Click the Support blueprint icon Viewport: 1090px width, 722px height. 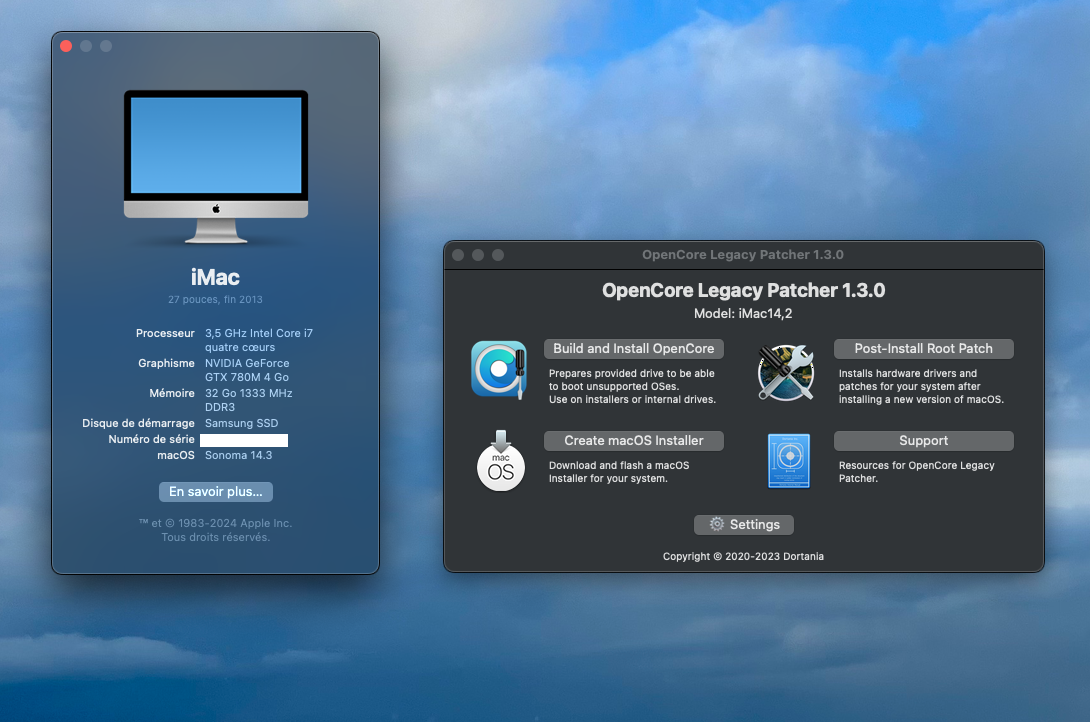789,461
